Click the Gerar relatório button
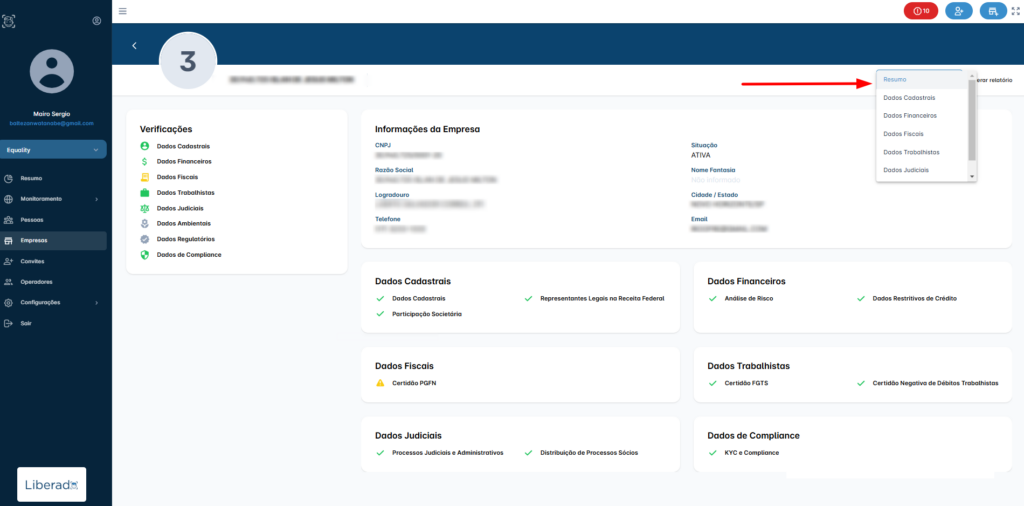Viewport: 1024px width, 506px height. click(x=993, y=80)
